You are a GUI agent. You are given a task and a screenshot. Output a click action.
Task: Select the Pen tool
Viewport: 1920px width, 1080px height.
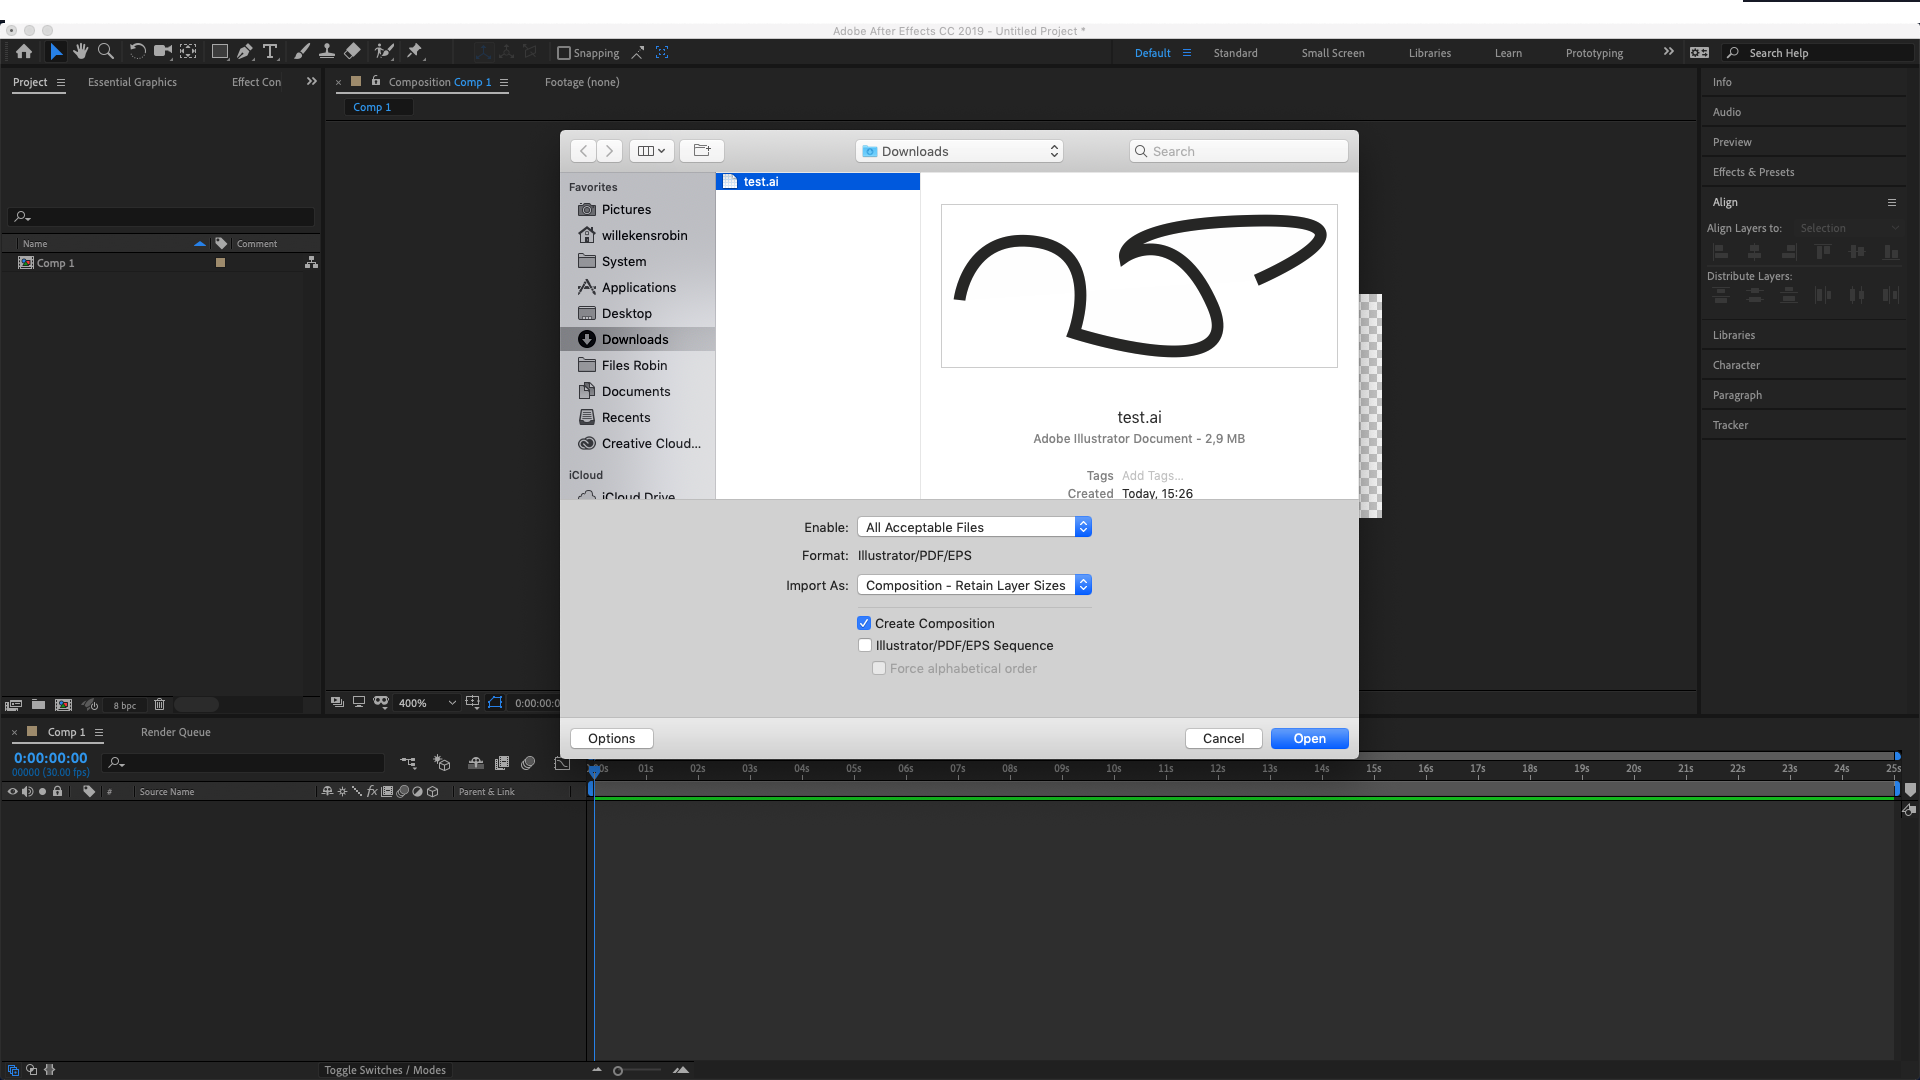[245, 52]
